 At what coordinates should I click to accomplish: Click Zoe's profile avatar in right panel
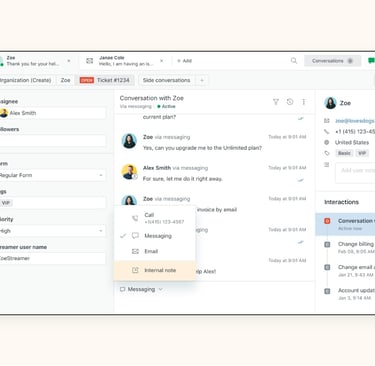tap(330, 103)
